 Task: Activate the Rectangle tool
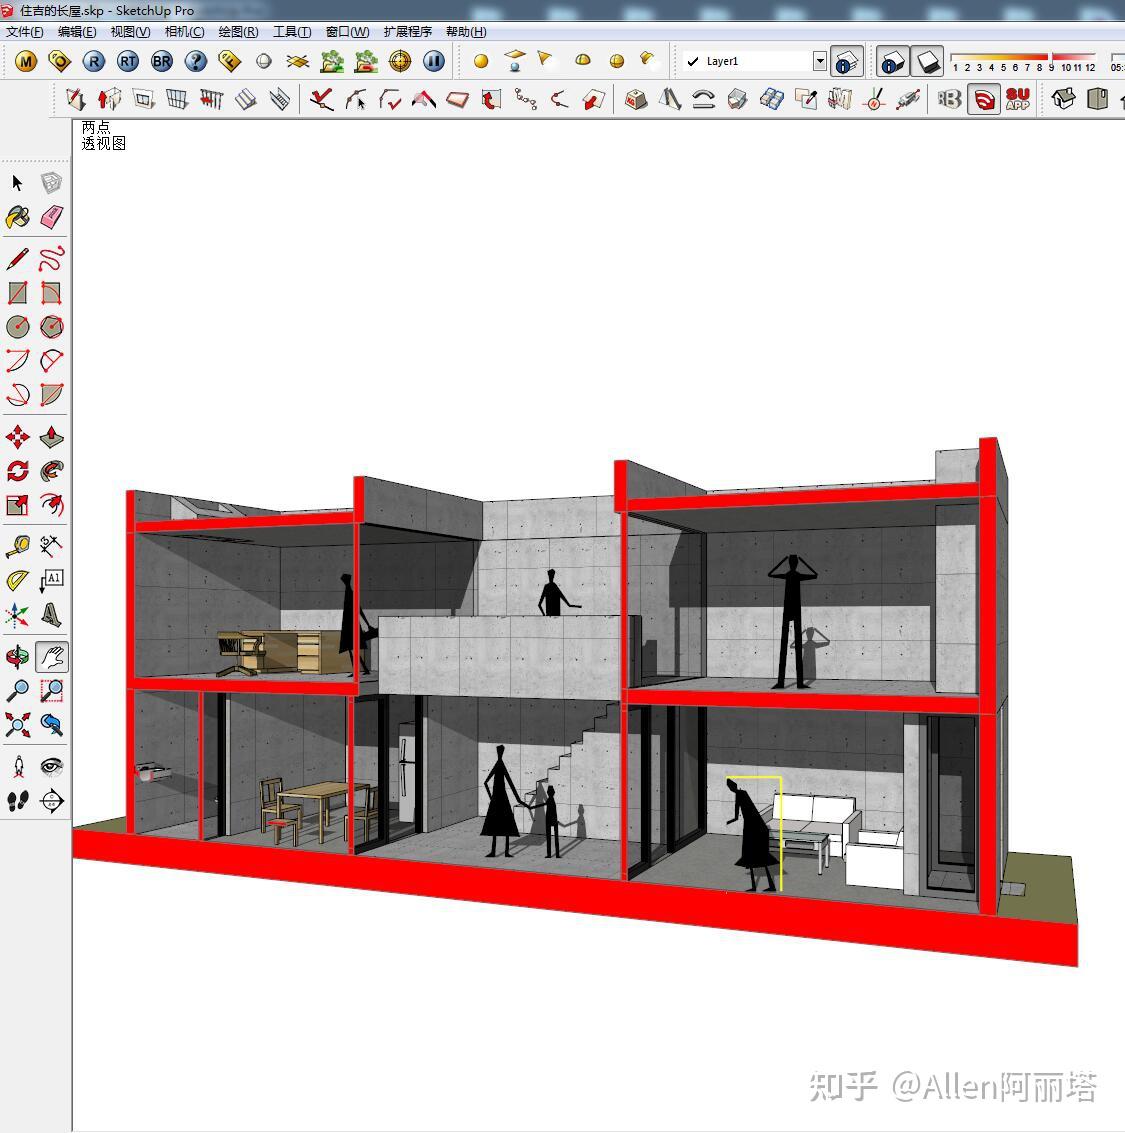tap(17, 291)
